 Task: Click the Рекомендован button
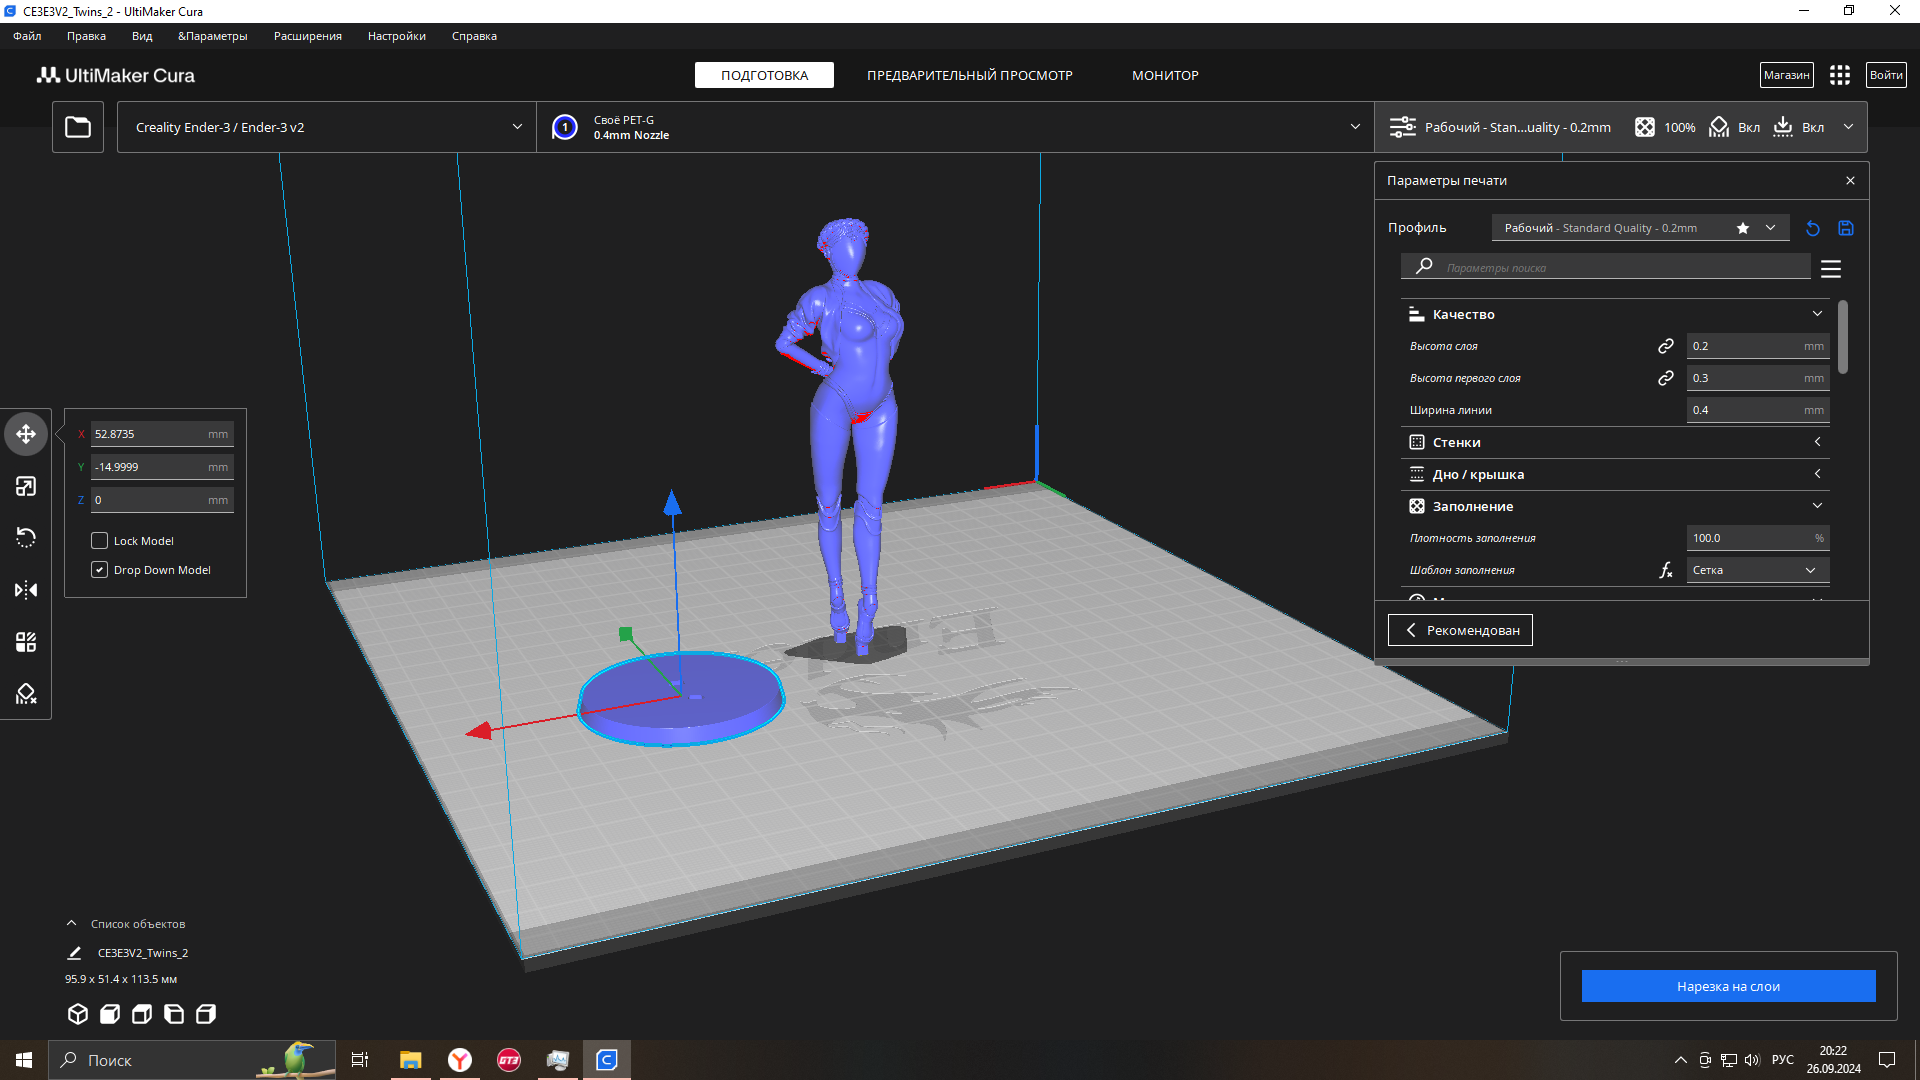[x=1460, y=630]
